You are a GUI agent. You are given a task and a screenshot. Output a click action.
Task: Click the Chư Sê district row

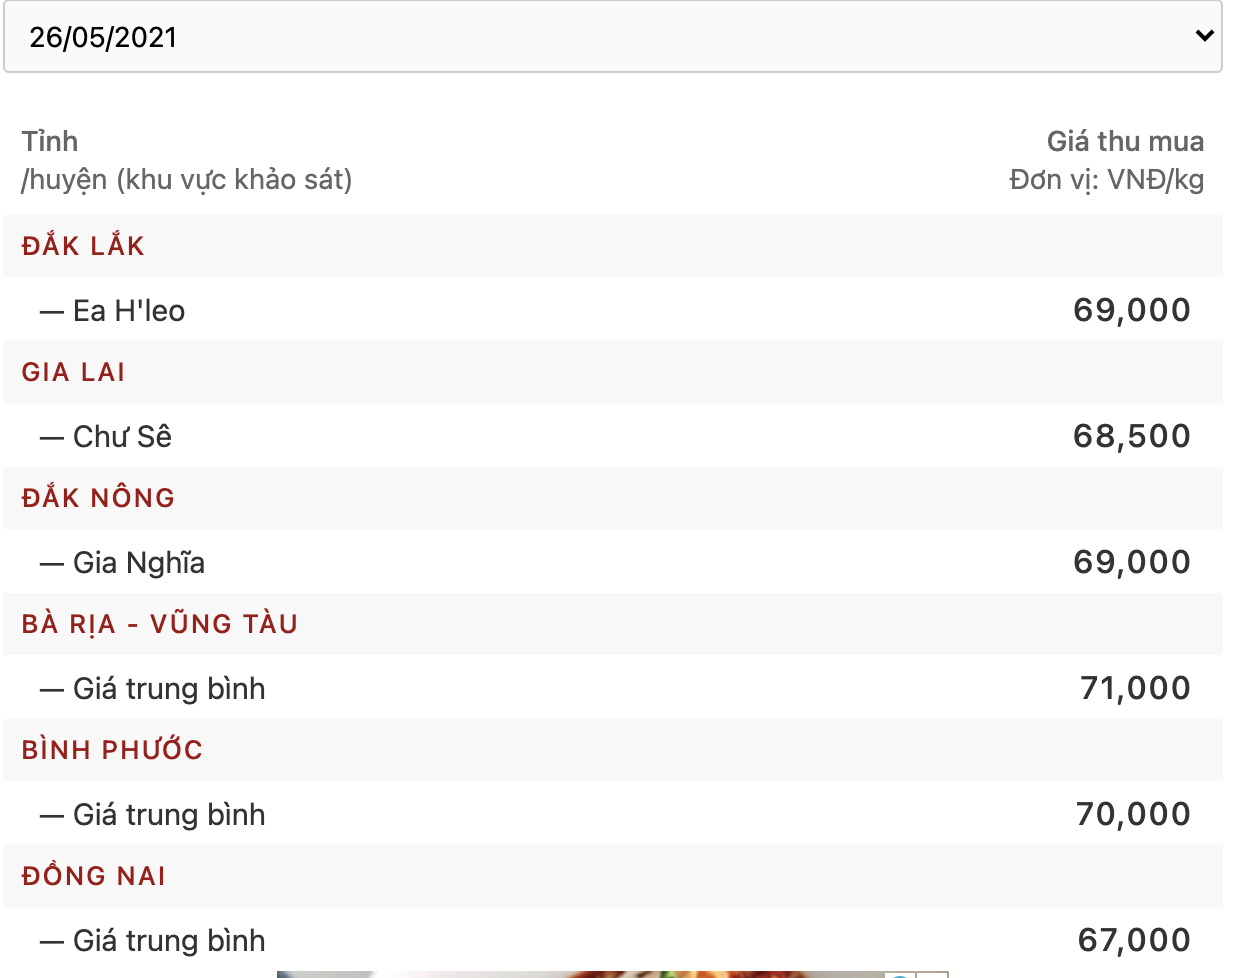612,436
